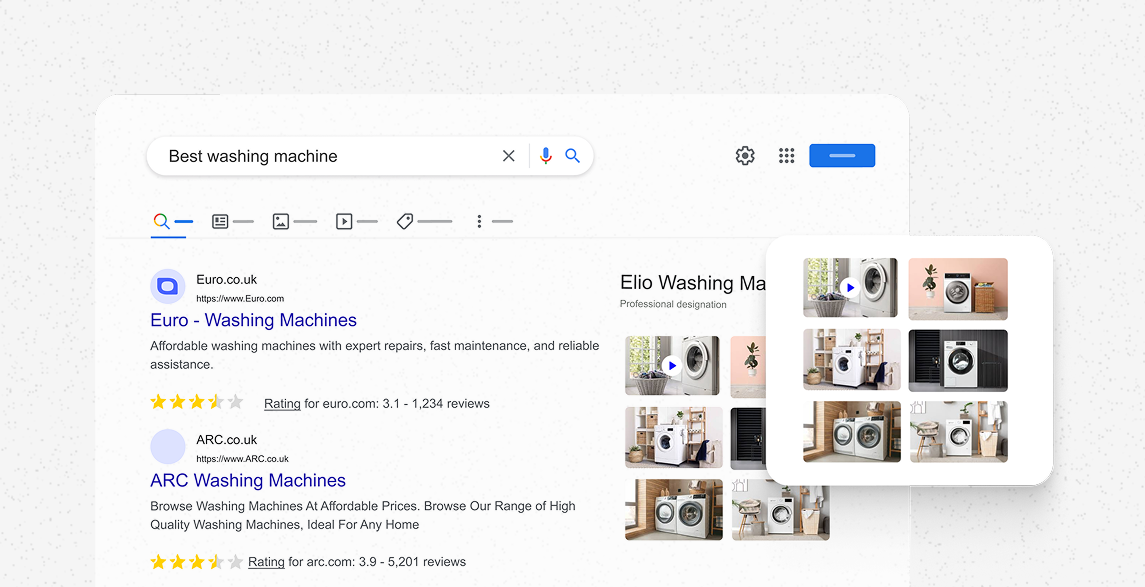The width and height of the screenshot is (1145, 587).
Task: Select the All results tab
Action: (x=172, y=221)
